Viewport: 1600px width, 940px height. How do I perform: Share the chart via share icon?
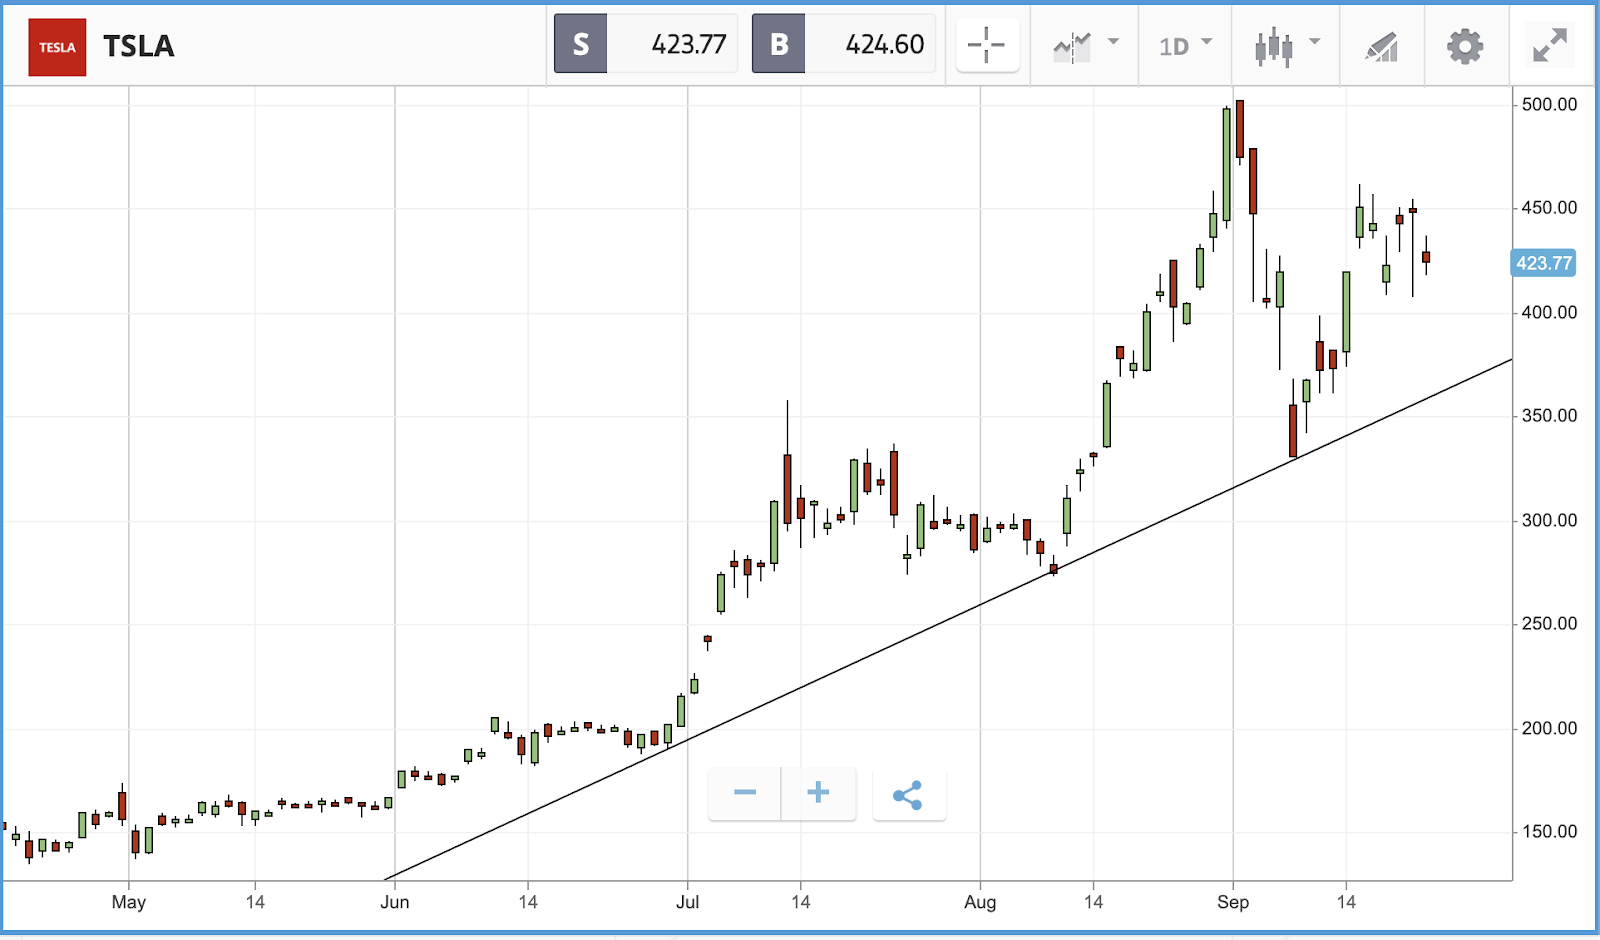pyautogui.click(x=908, y=794)
